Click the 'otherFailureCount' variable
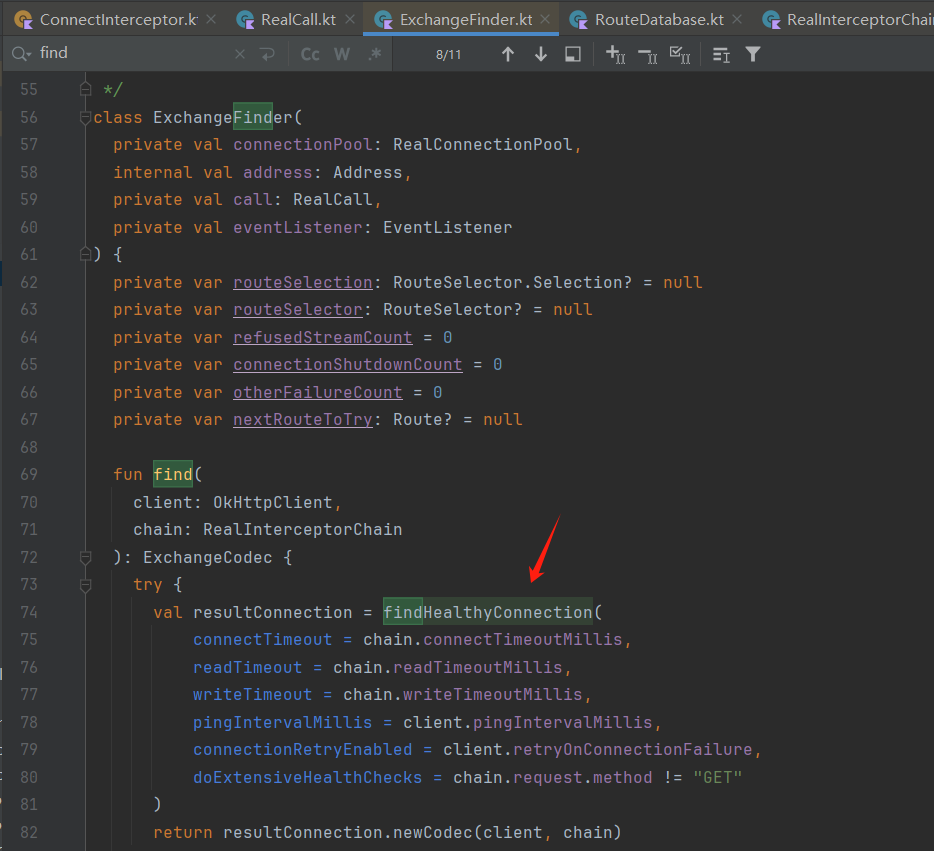The width and height of the screenshot is (934, 851). 317,392
